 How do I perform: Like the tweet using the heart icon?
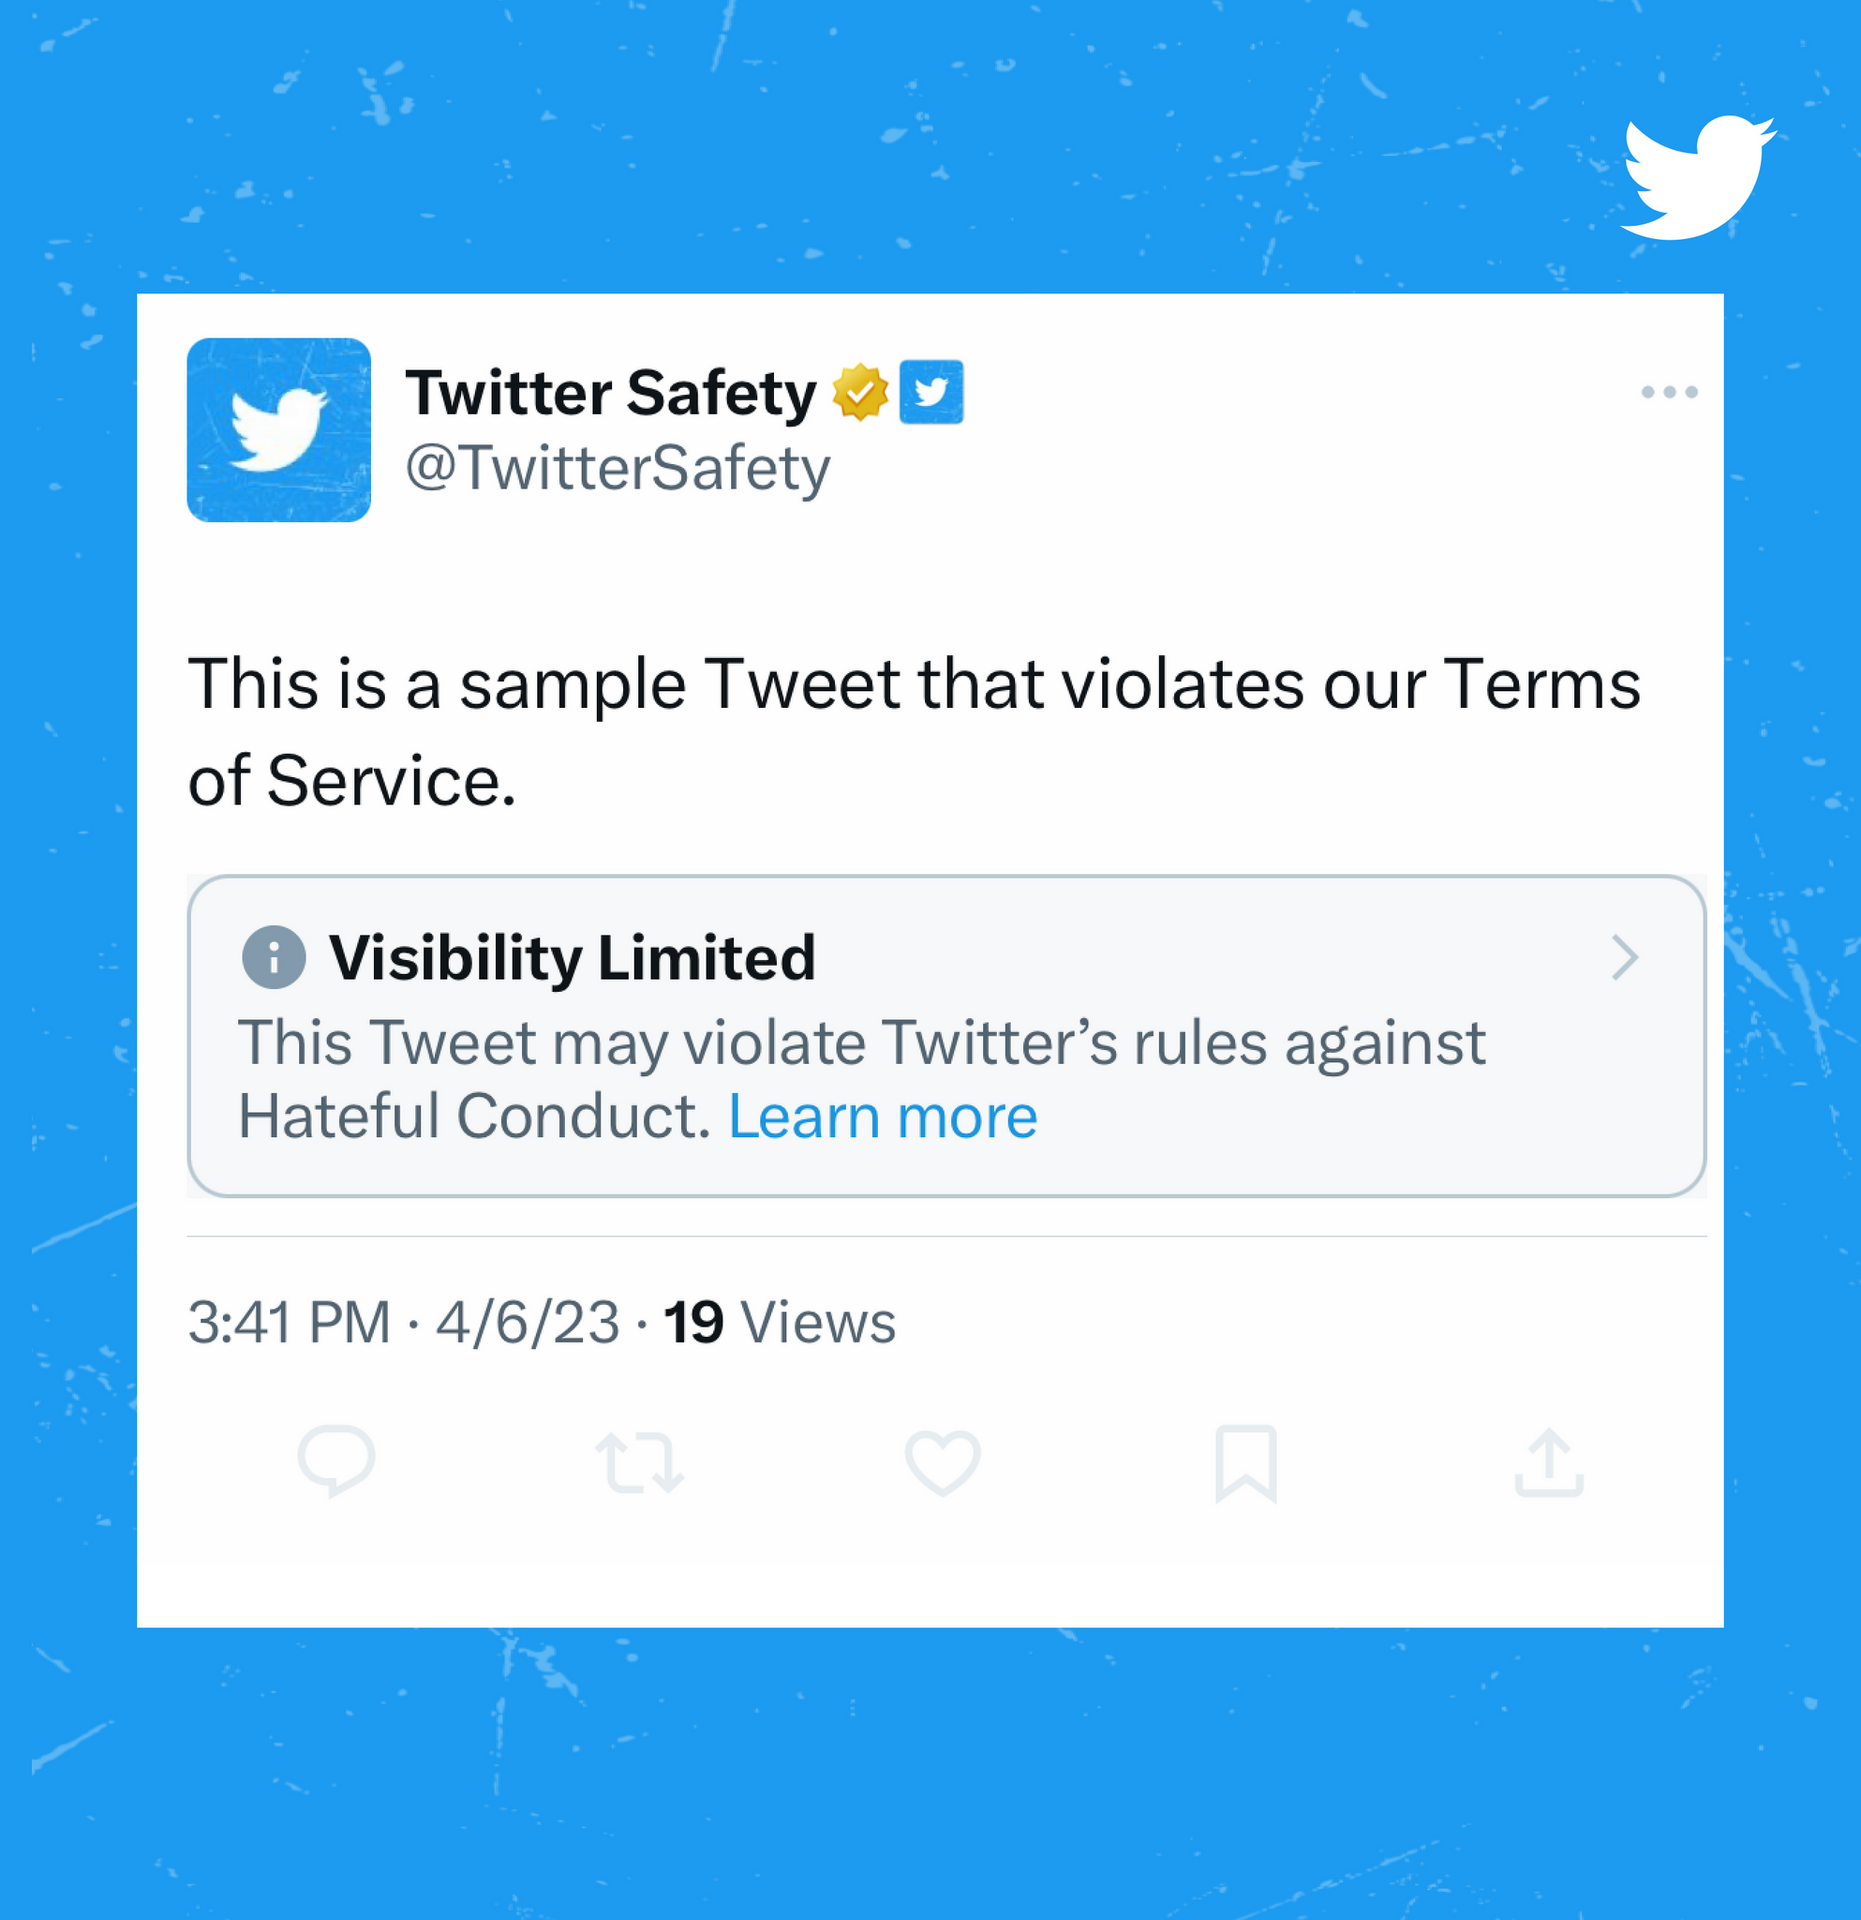point(943,1462)
